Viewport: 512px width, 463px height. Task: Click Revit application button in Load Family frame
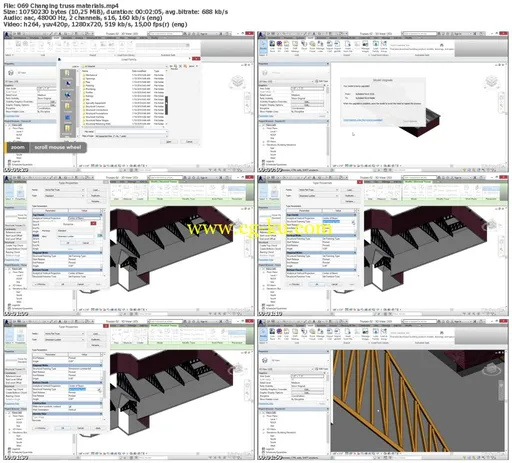(x=8, y=35)
